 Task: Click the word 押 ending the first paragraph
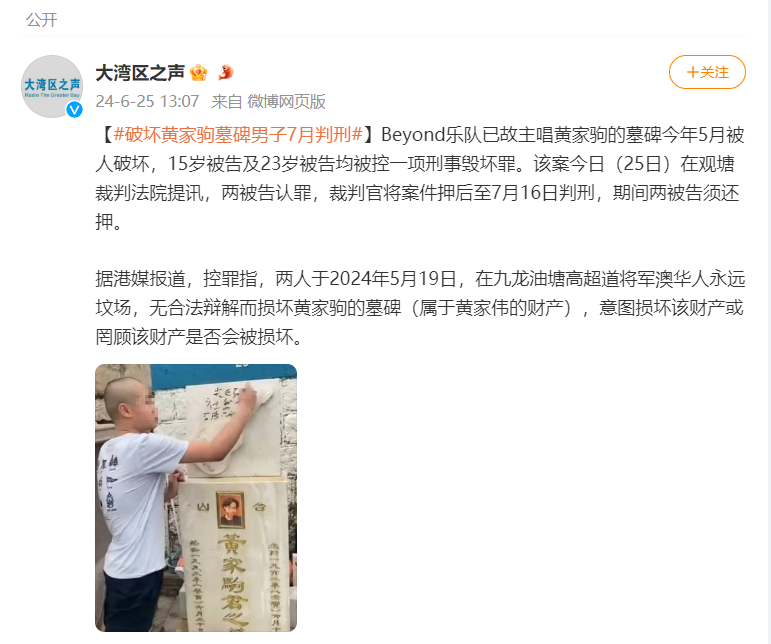[104, 221]
